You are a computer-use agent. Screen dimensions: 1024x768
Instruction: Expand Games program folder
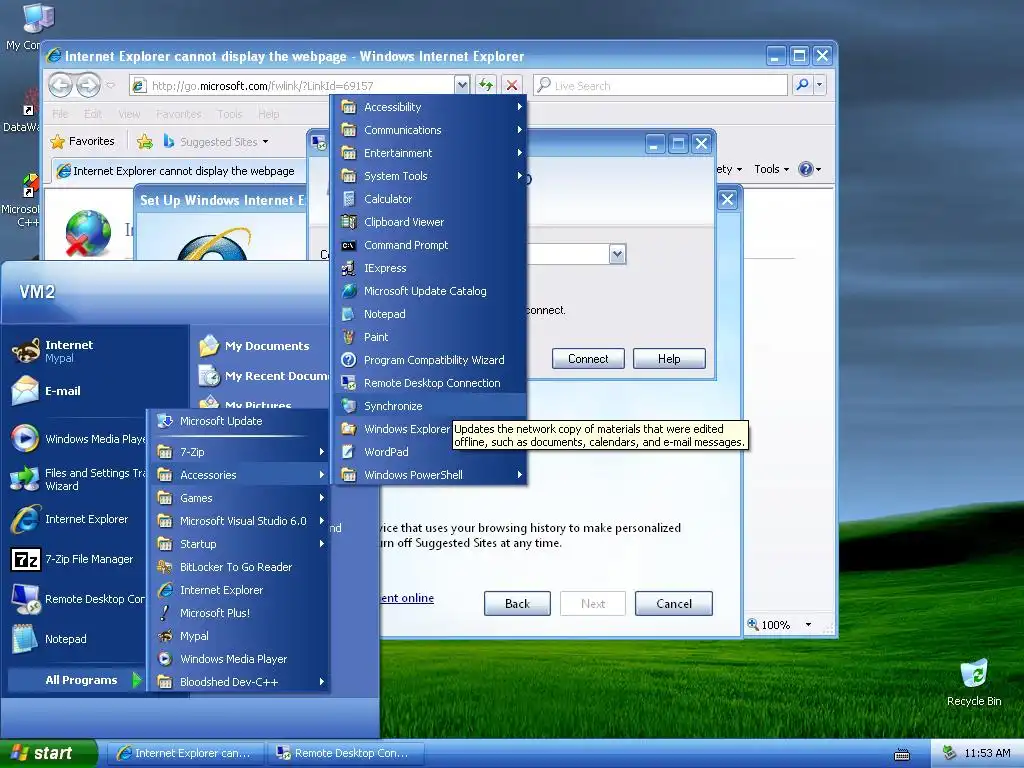click(239, 498)
